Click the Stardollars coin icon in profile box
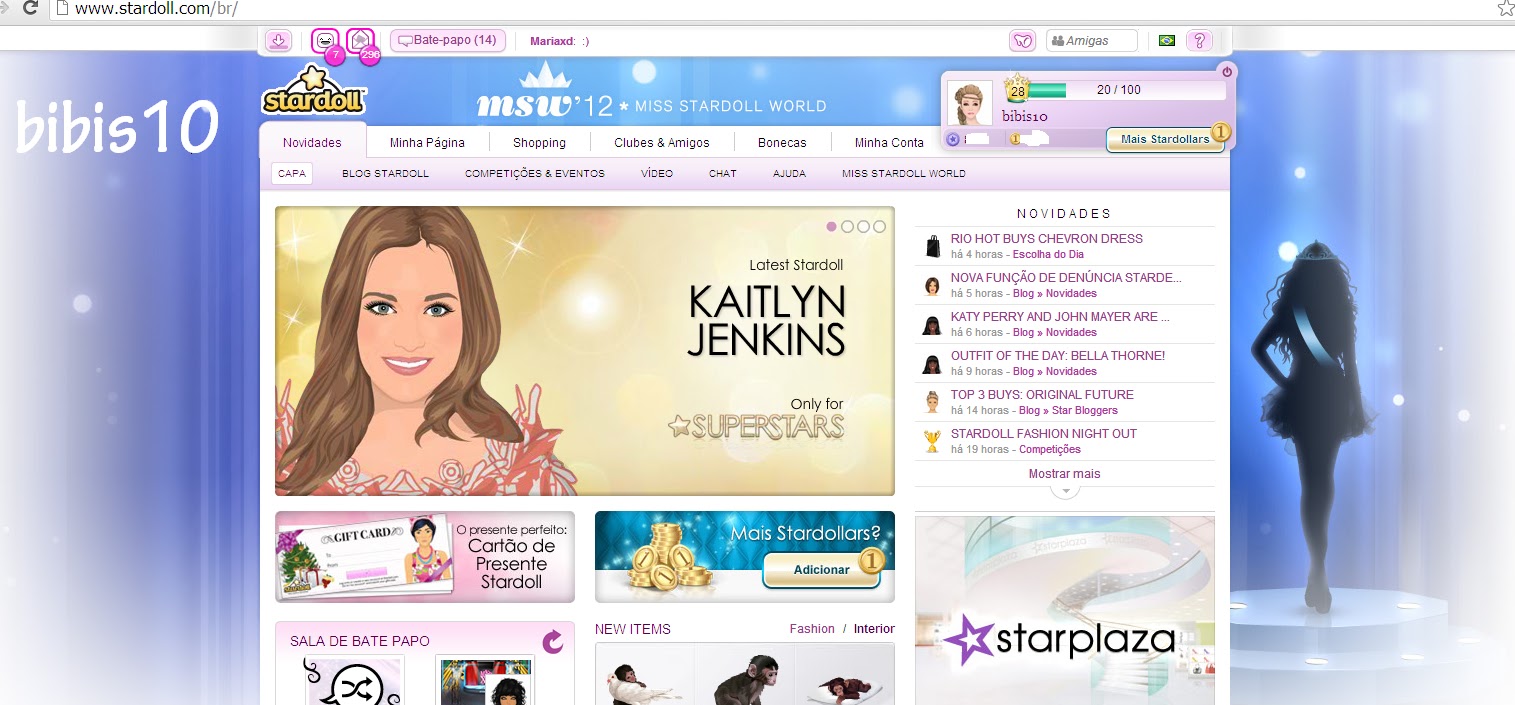Screen dimensions: 1515x705 pyautogui.click(x=1014, y=140)
